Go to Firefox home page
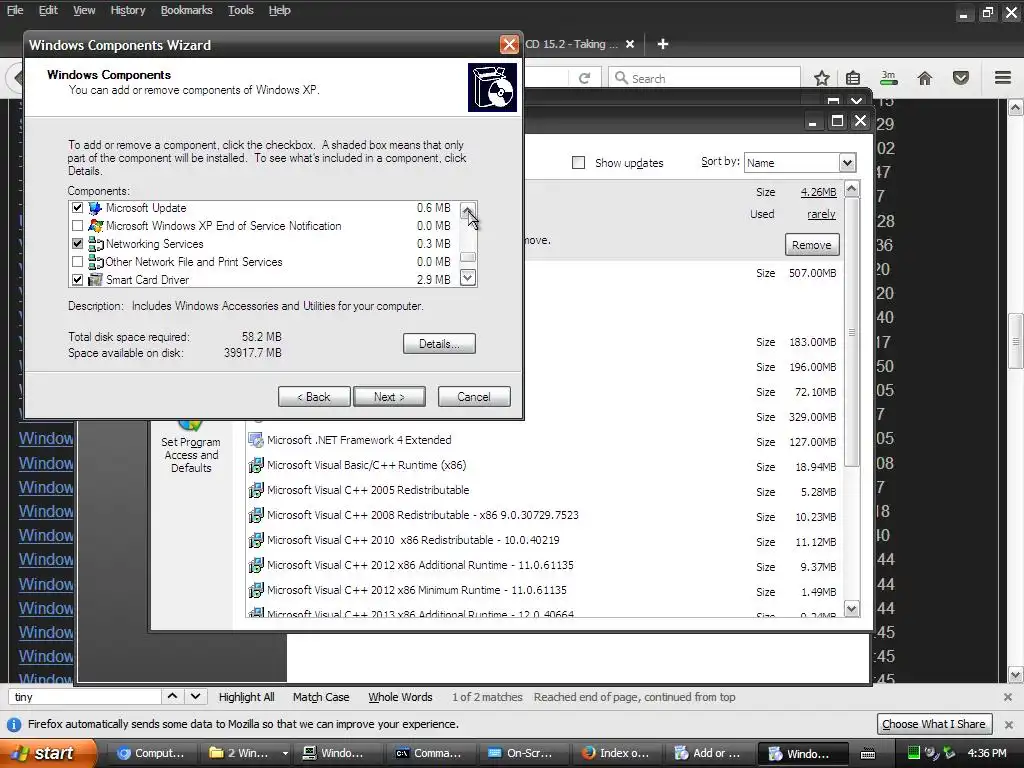 tap(925, 78)
